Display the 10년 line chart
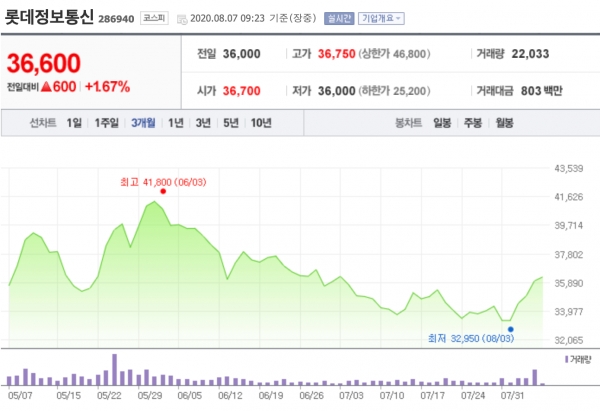 point(261,123)
